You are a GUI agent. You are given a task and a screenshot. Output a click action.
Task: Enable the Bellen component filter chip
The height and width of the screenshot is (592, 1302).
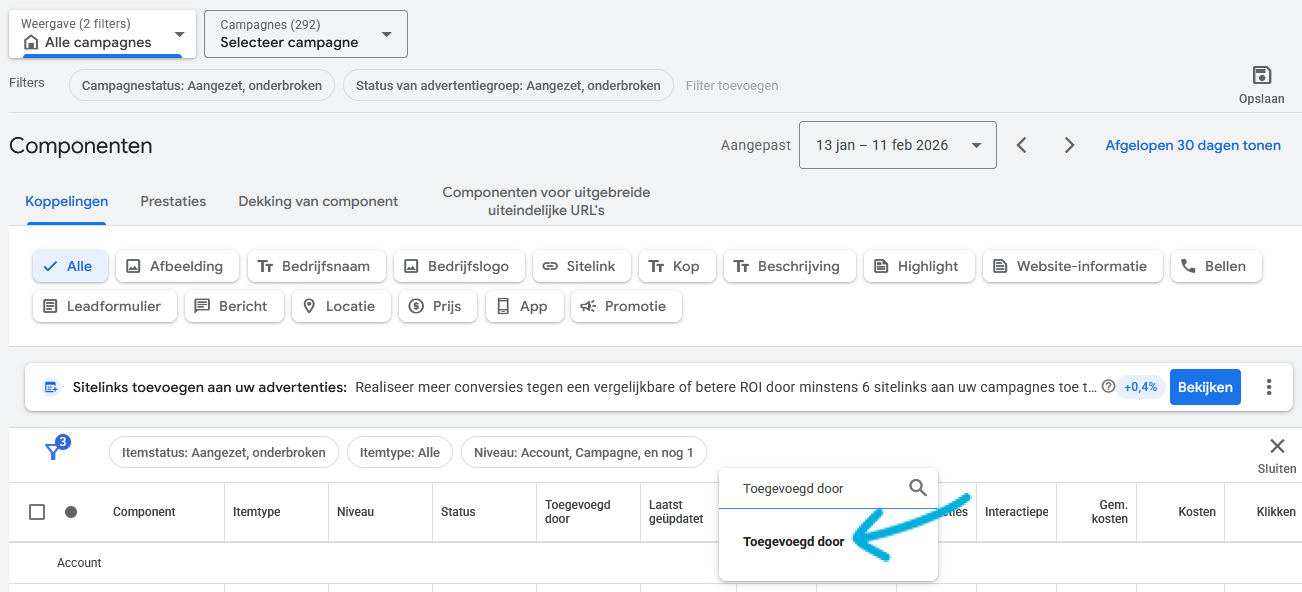[x=1216, y=266]
